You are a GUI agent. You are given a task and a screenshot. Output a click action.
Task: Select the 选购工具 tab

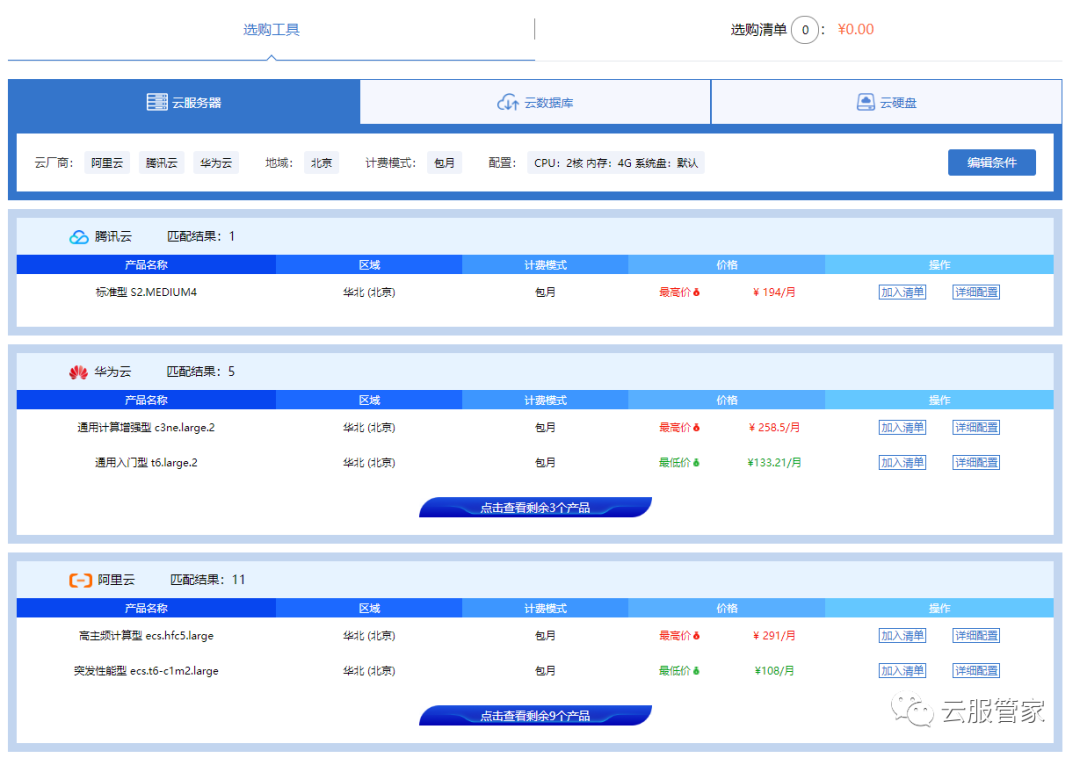point(271,30)
